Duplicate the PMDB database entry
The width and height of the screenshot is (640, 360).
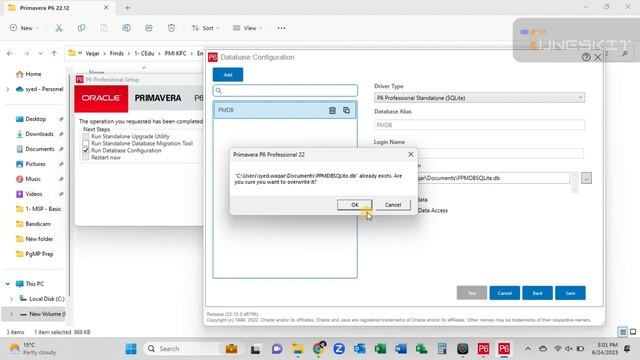pyautogui.click(x=346, y=110)
